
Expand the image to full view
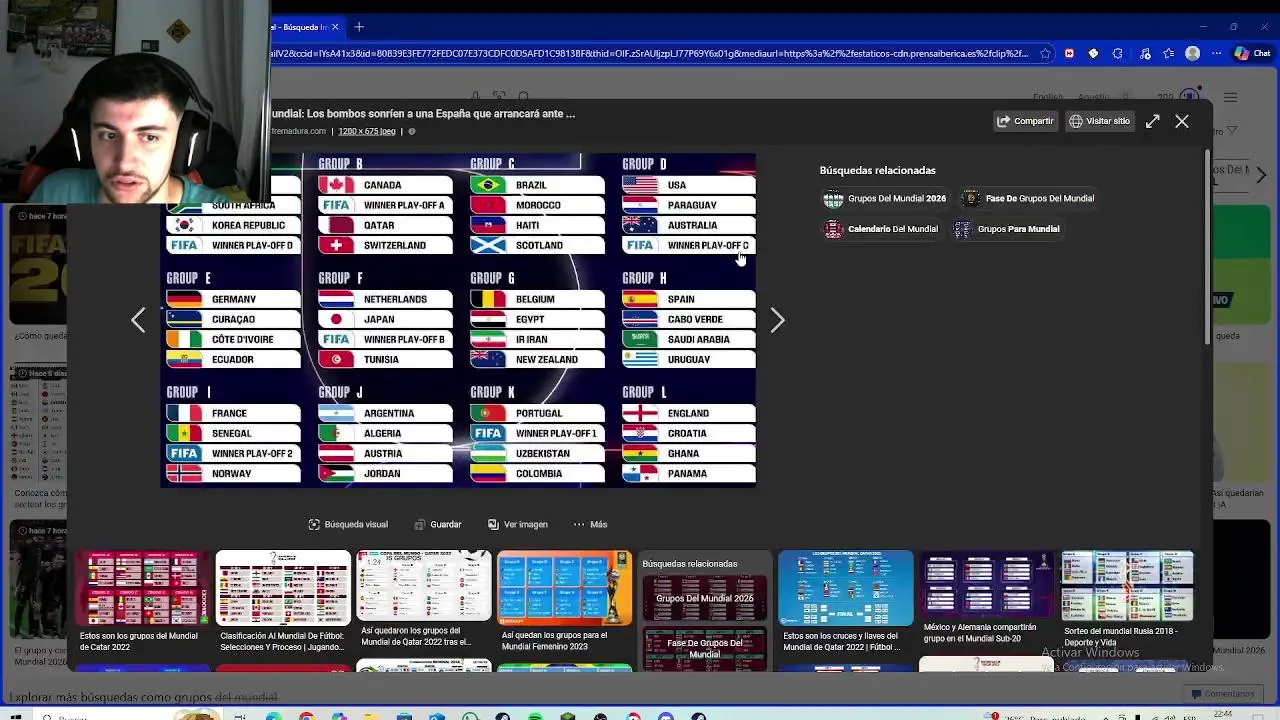pyautogui.click(x=1153, y=121)
